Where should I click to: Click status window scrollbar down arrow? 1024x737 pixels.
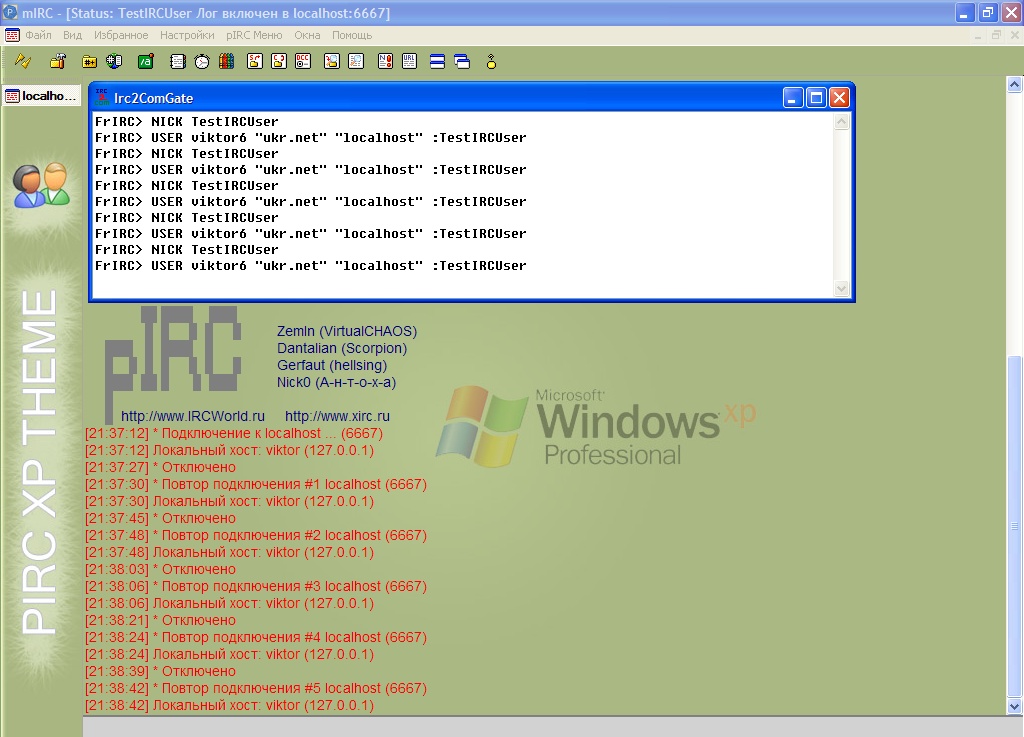click(1015, 707)
